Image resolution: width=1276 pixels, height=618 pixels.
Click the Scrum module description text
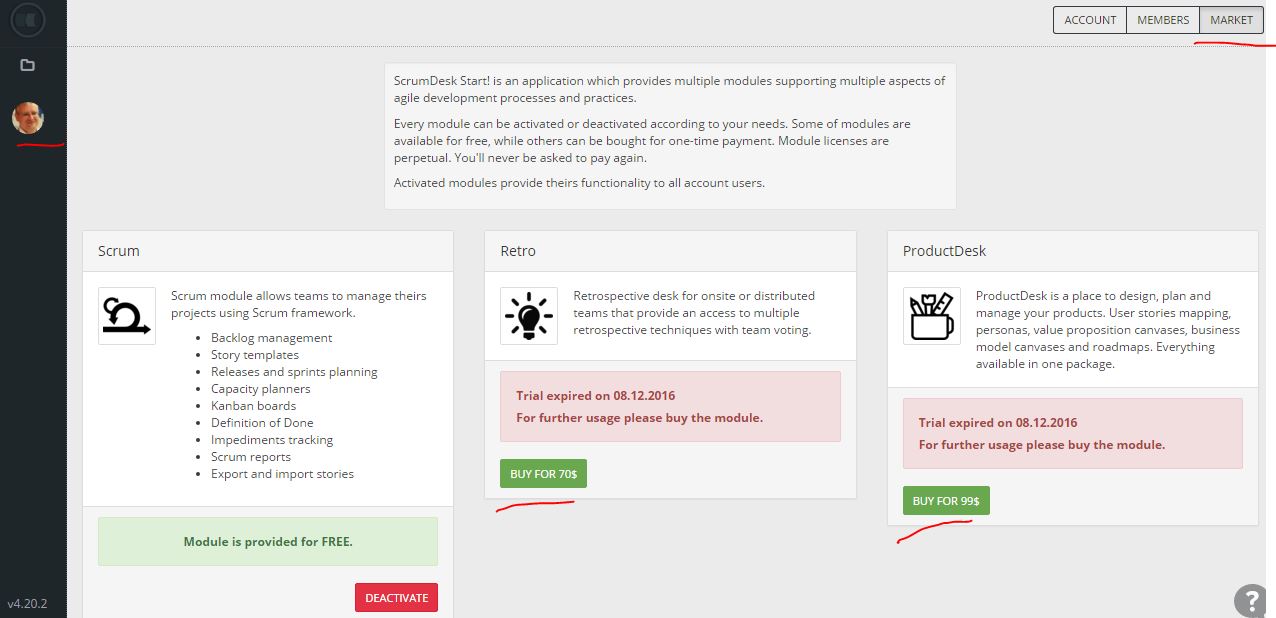click(298, 304)
